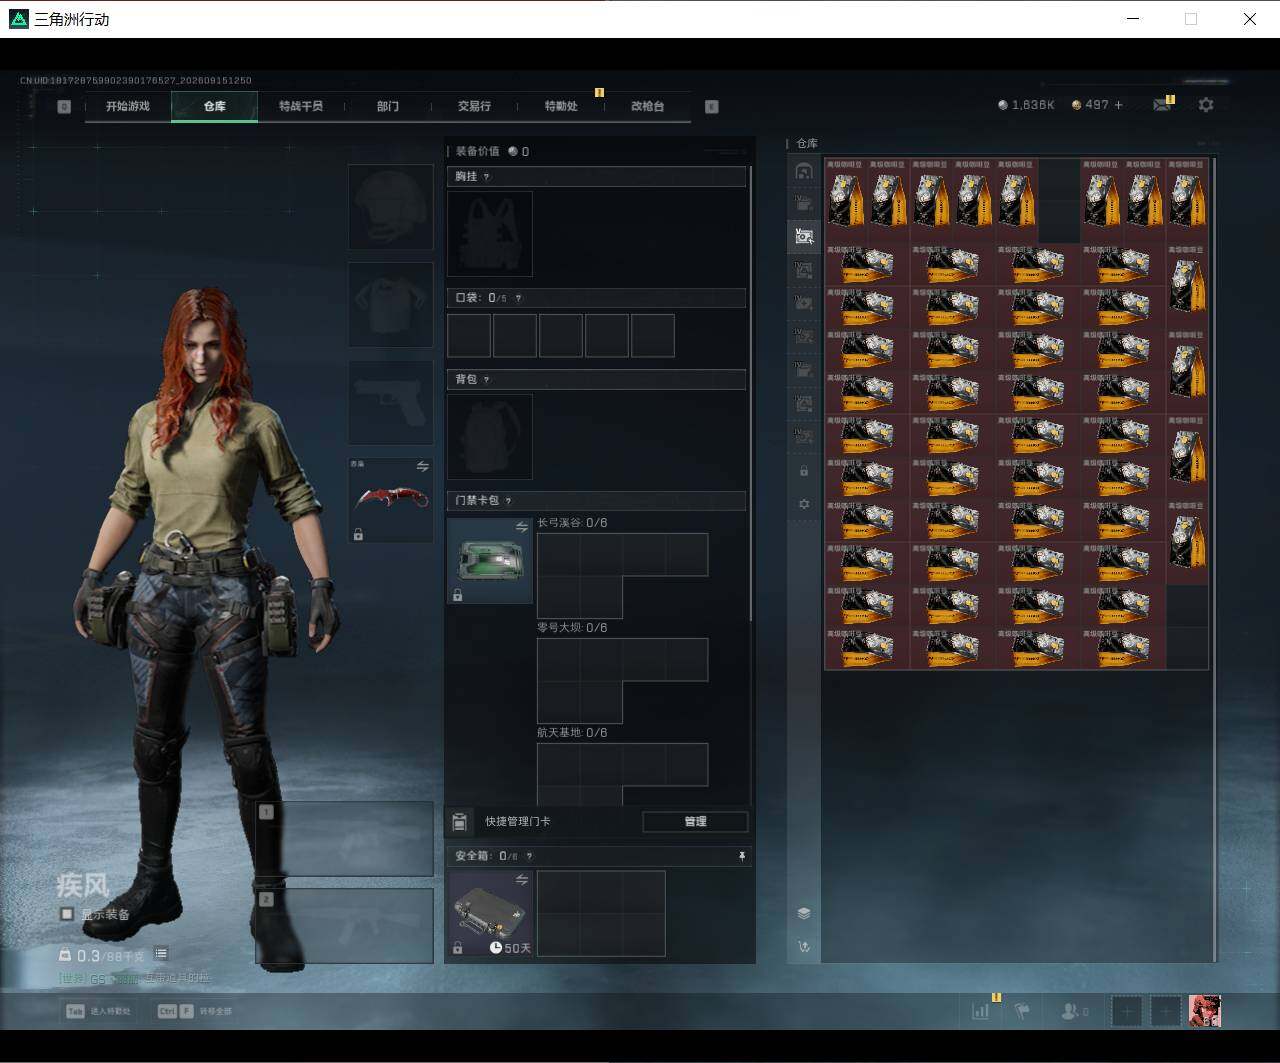The width and height of the screenshot is (1280, 1063).
Task: Select secondary weapon slot 2
Action: pyautogui.click(x=345, y=926)
